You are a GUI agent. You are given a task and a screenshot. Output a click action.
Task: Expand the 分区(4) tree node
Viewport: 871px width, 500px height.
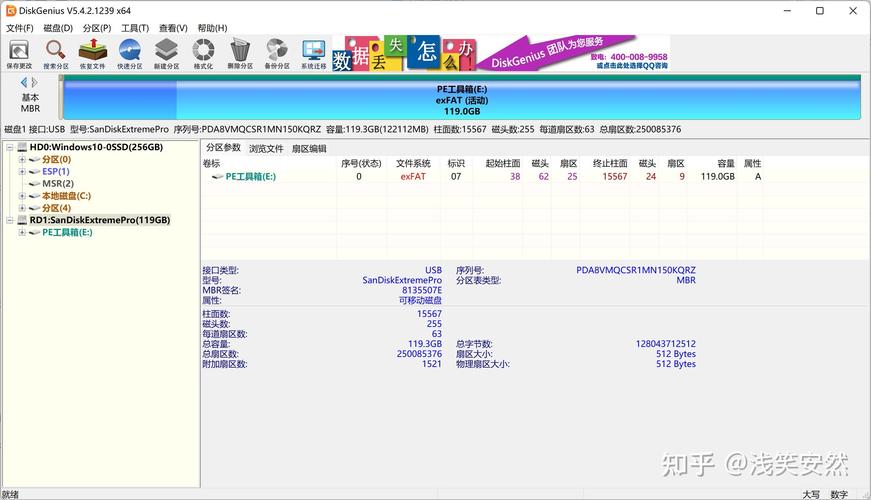(22, 208)
